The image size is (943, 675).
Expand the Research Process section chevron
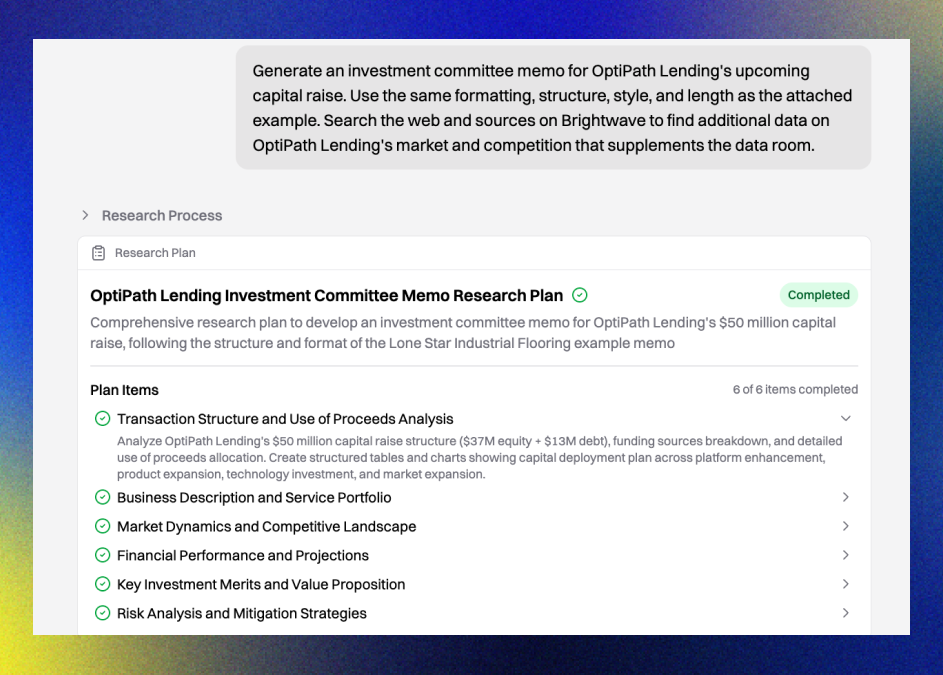coord(85,215)
